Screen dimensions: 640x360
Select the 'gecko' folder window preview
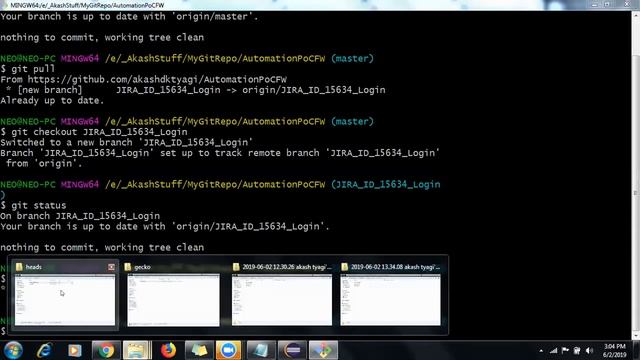point(173,295)
